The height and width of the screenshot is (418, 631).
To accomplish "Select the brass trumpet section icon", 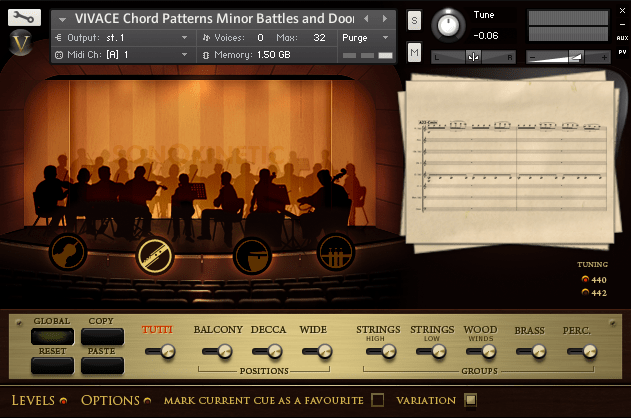I will (x=336, y=252).
